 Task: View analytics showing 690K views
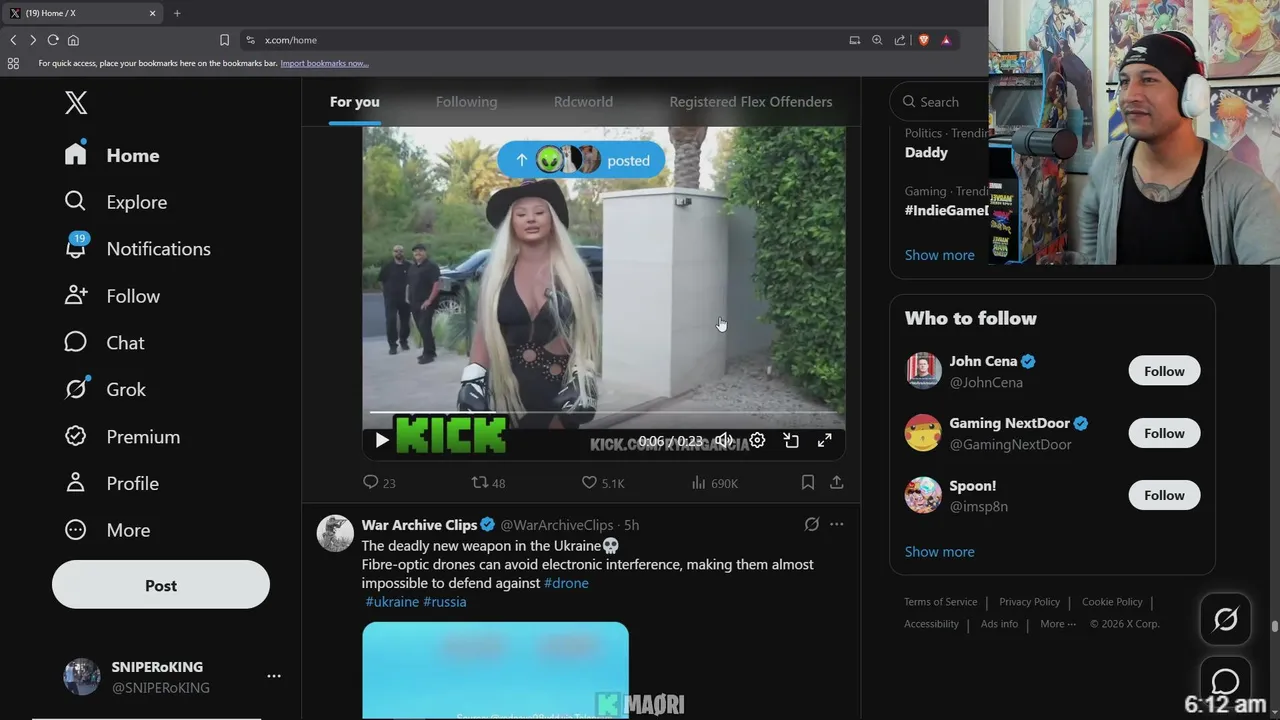click(x=714, y=483)
